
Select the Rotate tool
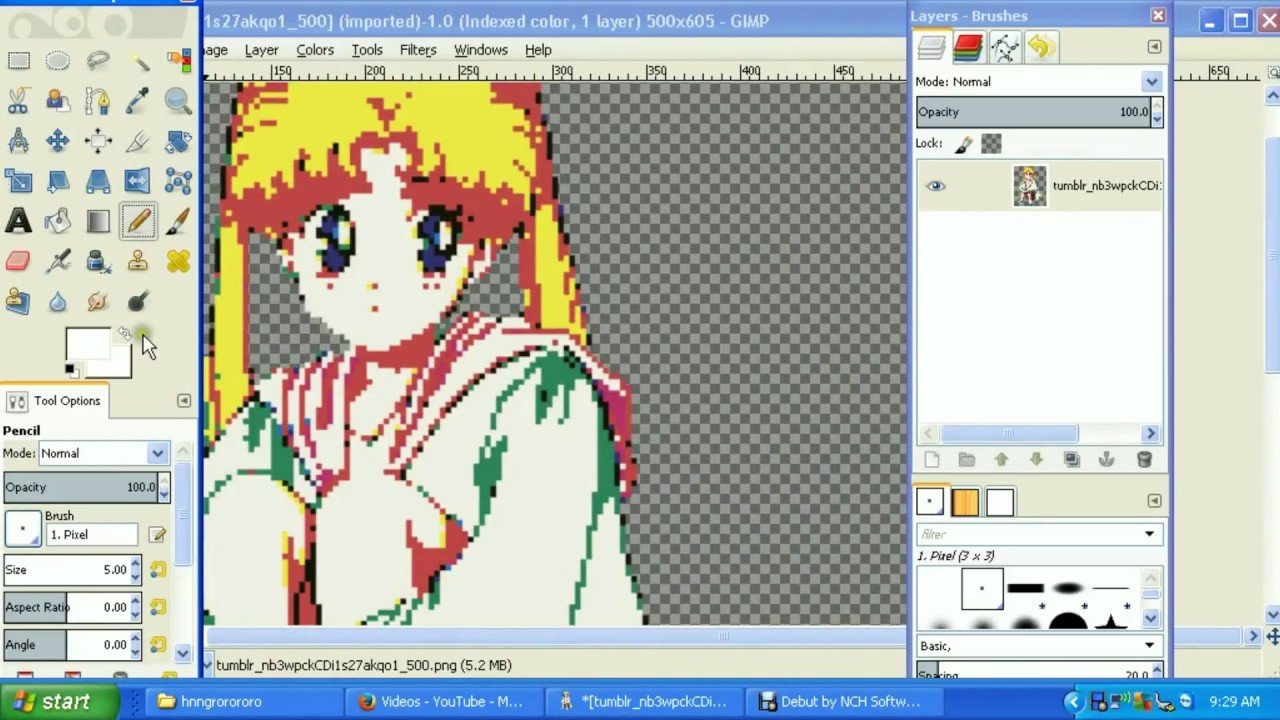click(178, 141)
